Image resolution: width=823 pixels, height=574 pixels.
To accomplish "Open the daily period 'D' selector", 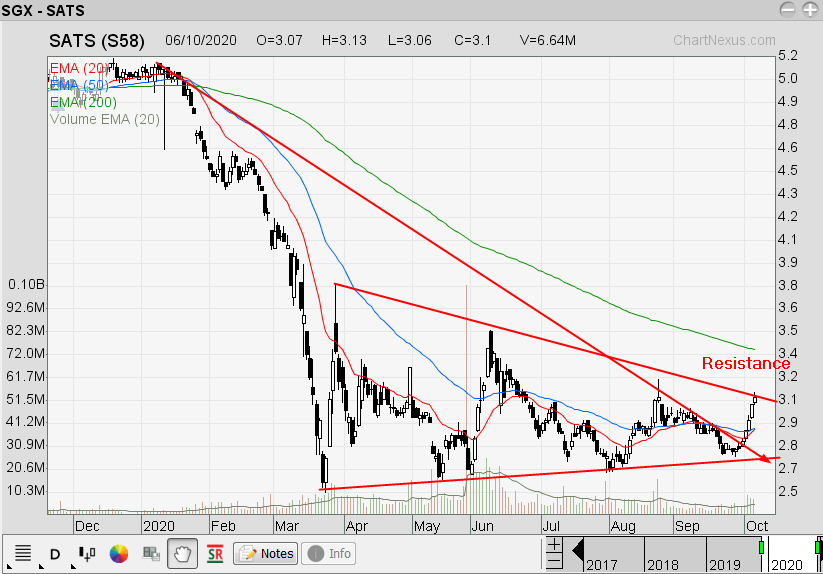I will pos(55,554).
